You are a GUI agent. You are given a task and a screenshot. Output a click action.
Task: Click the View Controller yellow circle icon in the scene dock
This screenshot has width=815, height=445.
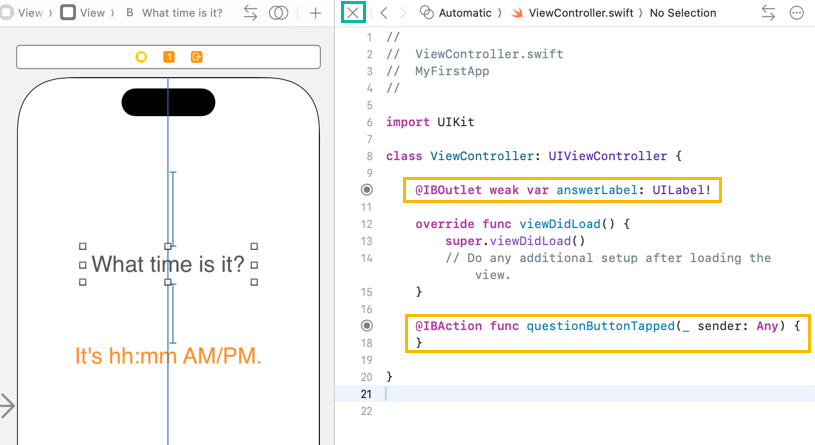point(141,57)
